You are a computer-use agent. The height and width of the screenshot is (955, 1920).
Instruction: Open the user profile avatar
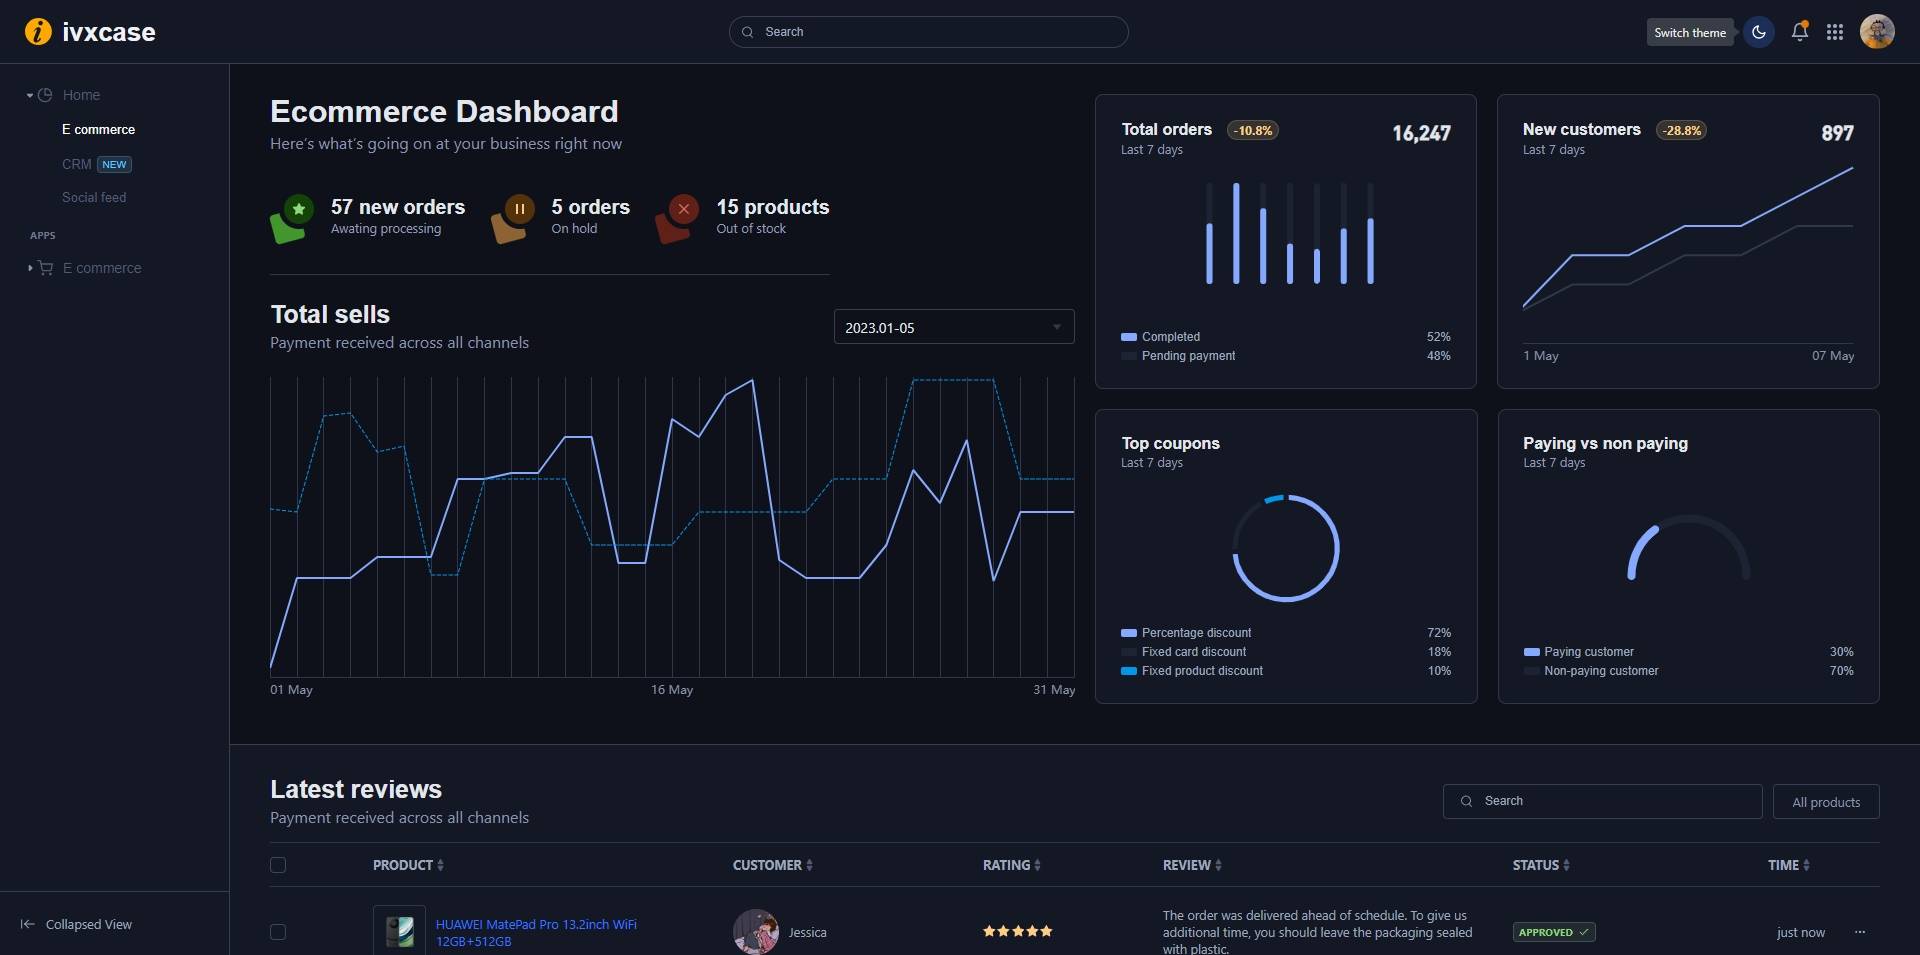[x=1876, y=32]
